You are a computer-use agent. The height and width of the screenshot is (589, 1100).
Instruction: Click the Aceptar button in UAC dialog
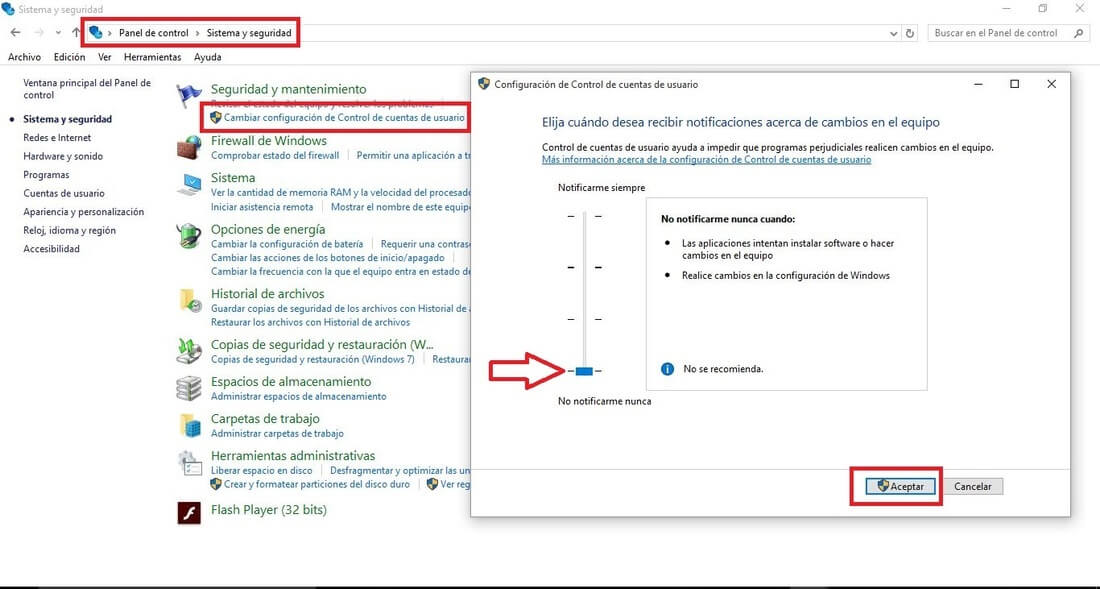click(900, 487)
